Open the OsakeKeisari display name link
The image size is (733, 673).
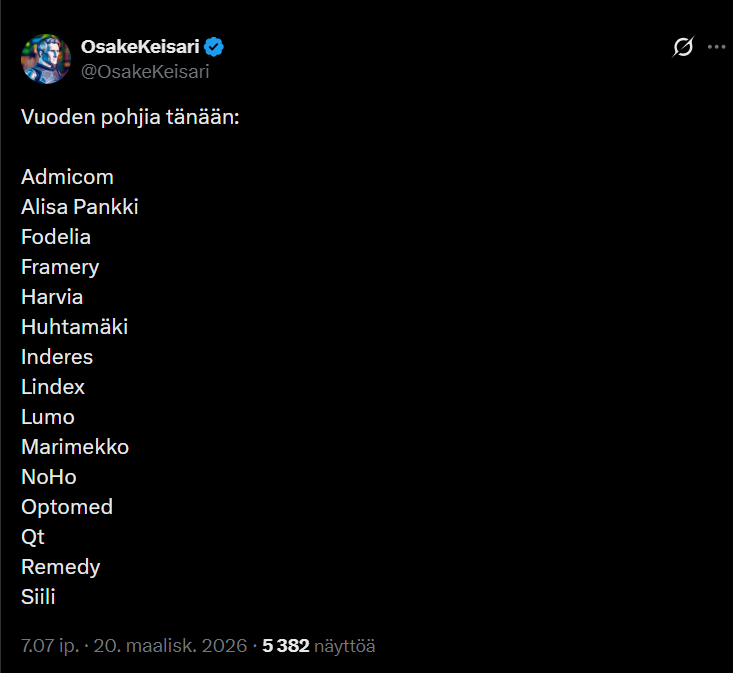pos(139,47)
